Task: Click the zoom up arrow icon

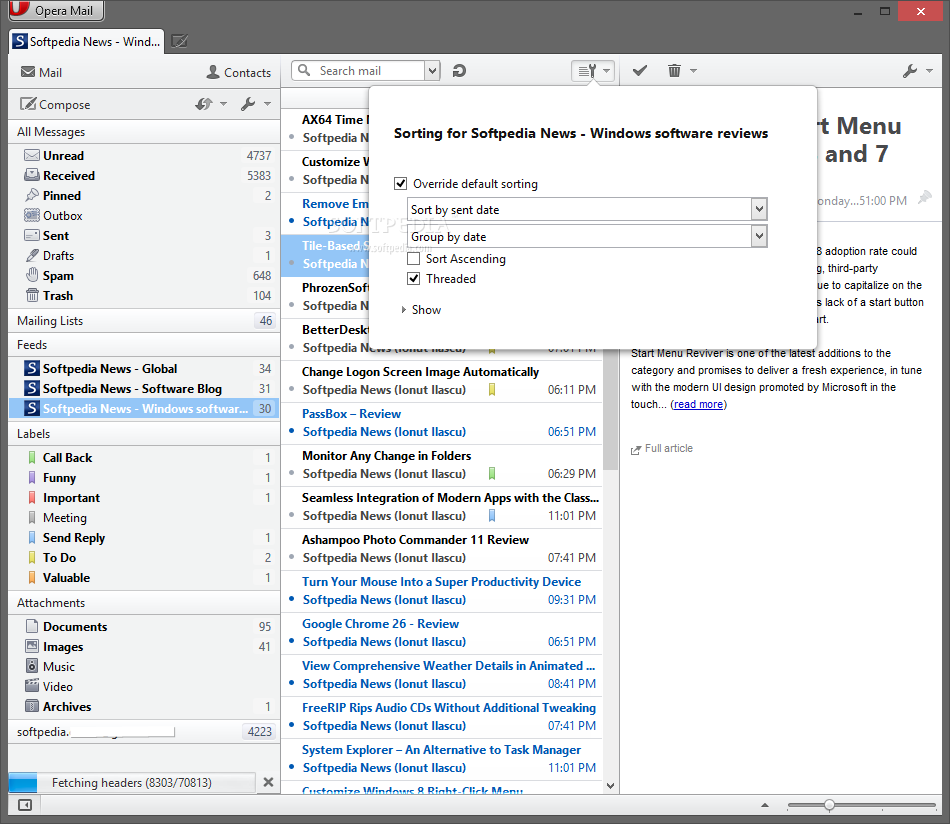Action: [765, 805]
